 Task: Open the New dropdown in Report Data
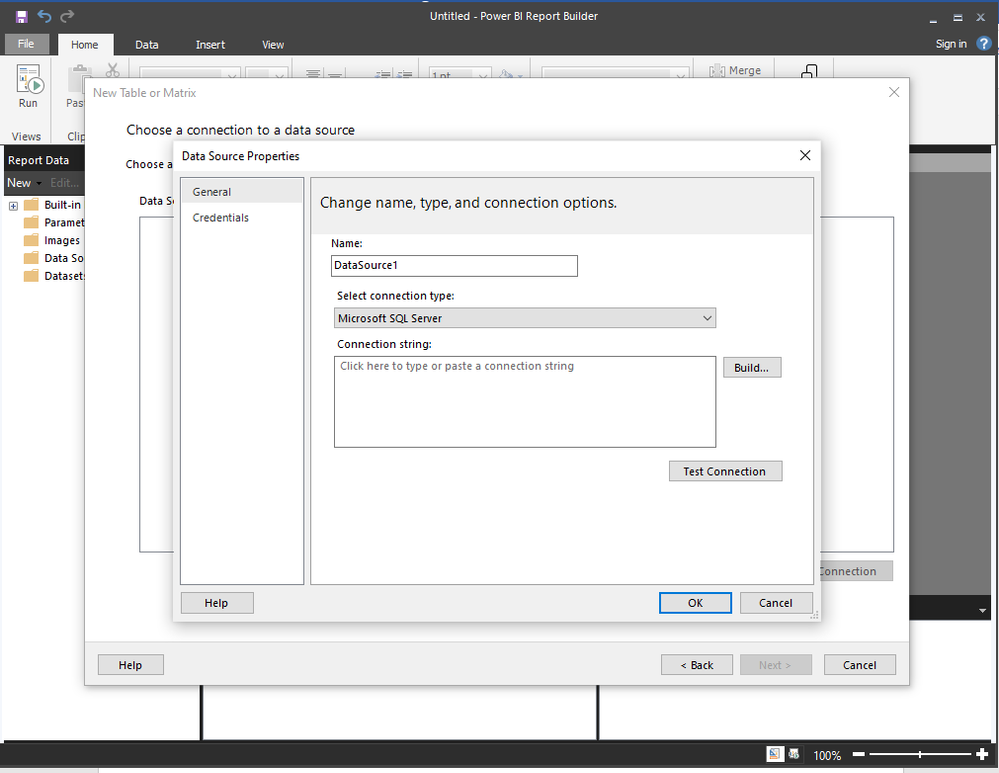pos(24,183)
